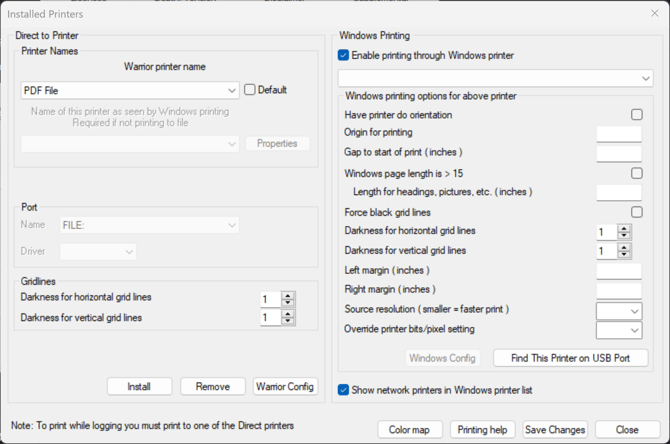Open the Color map dialog
This screenshot has height=444, width=670.
410,429
